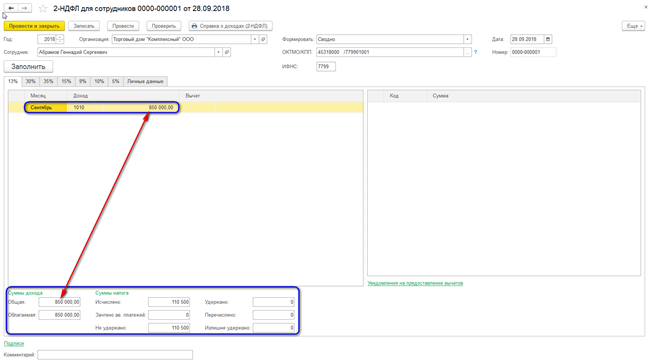Expand the Организация dropdown list
650x361 pixels.
click(255, 39)
